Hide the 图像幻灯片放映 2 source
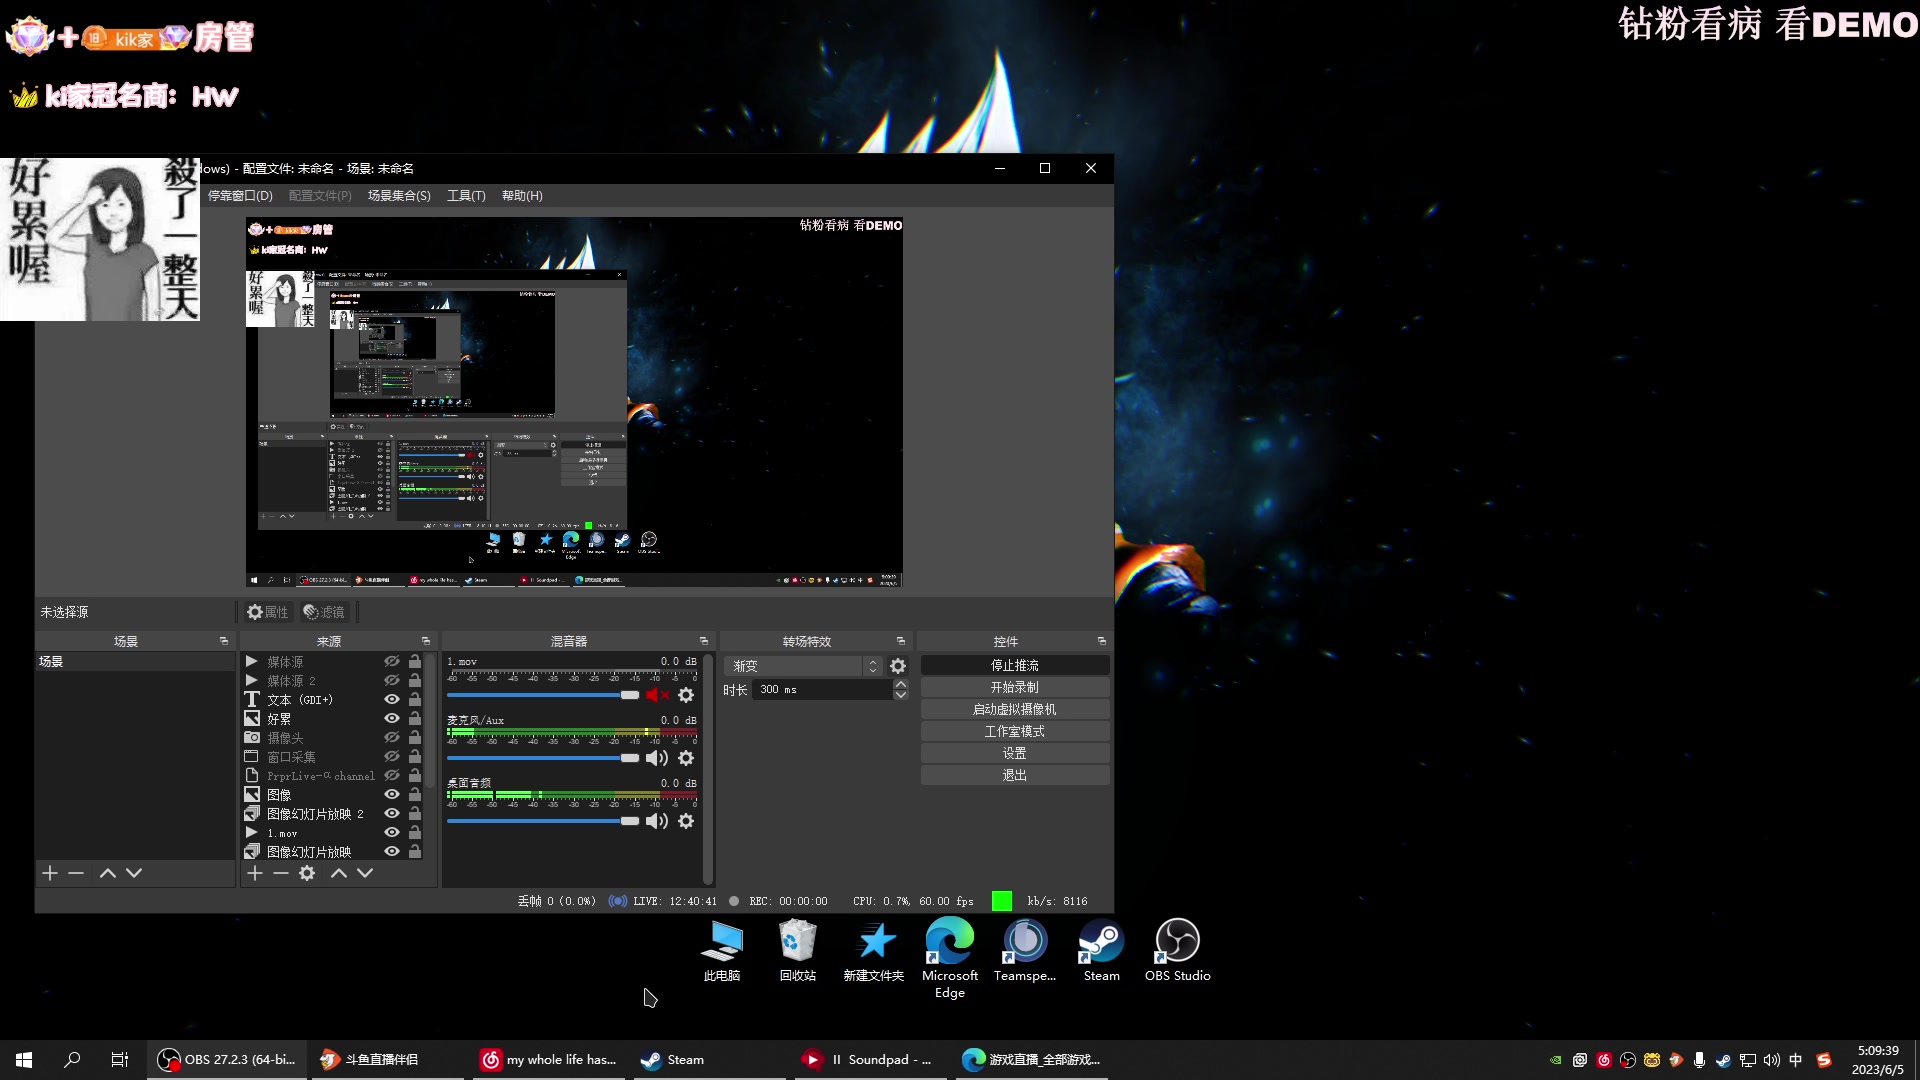 point(392,814)
